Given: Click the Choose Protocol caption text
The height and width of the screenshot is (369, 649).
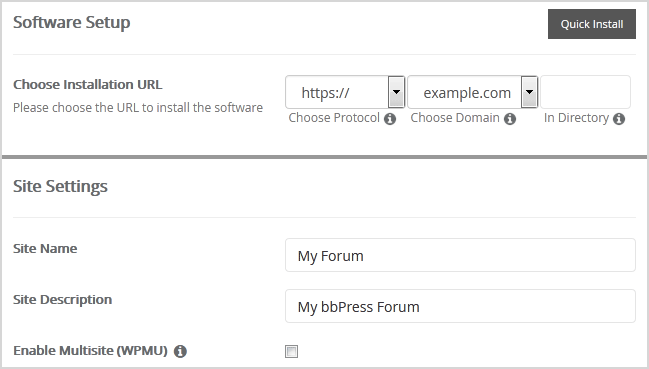Looking at the screenshot, I should coord(334,118).
